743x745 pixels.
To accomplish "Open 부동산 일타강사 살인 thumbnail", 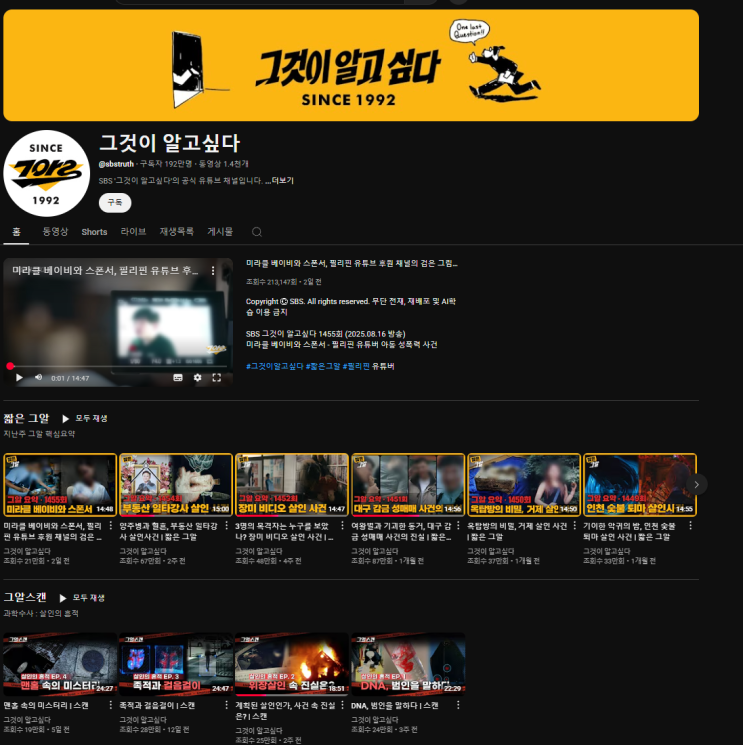I will [x=176, y=485].
